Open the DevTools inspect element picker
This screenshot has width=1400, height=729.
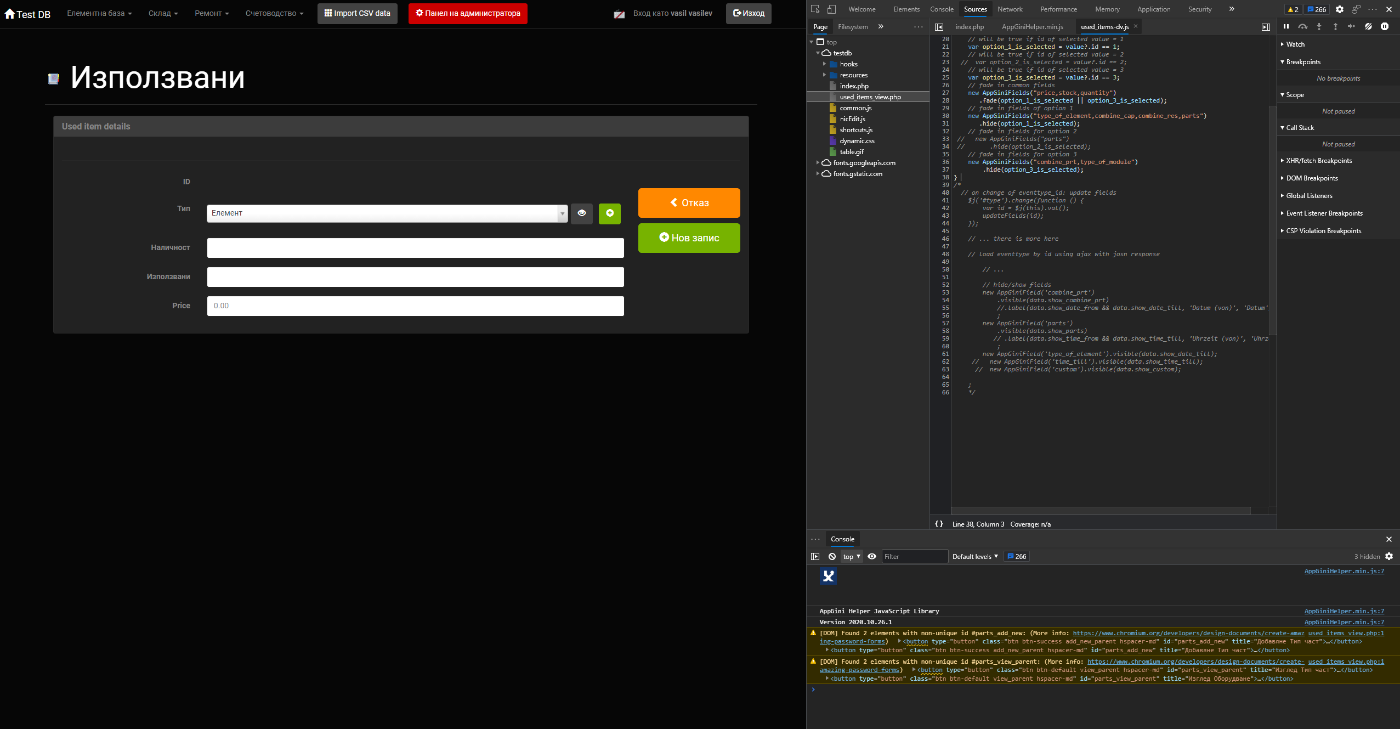[815, 9]
